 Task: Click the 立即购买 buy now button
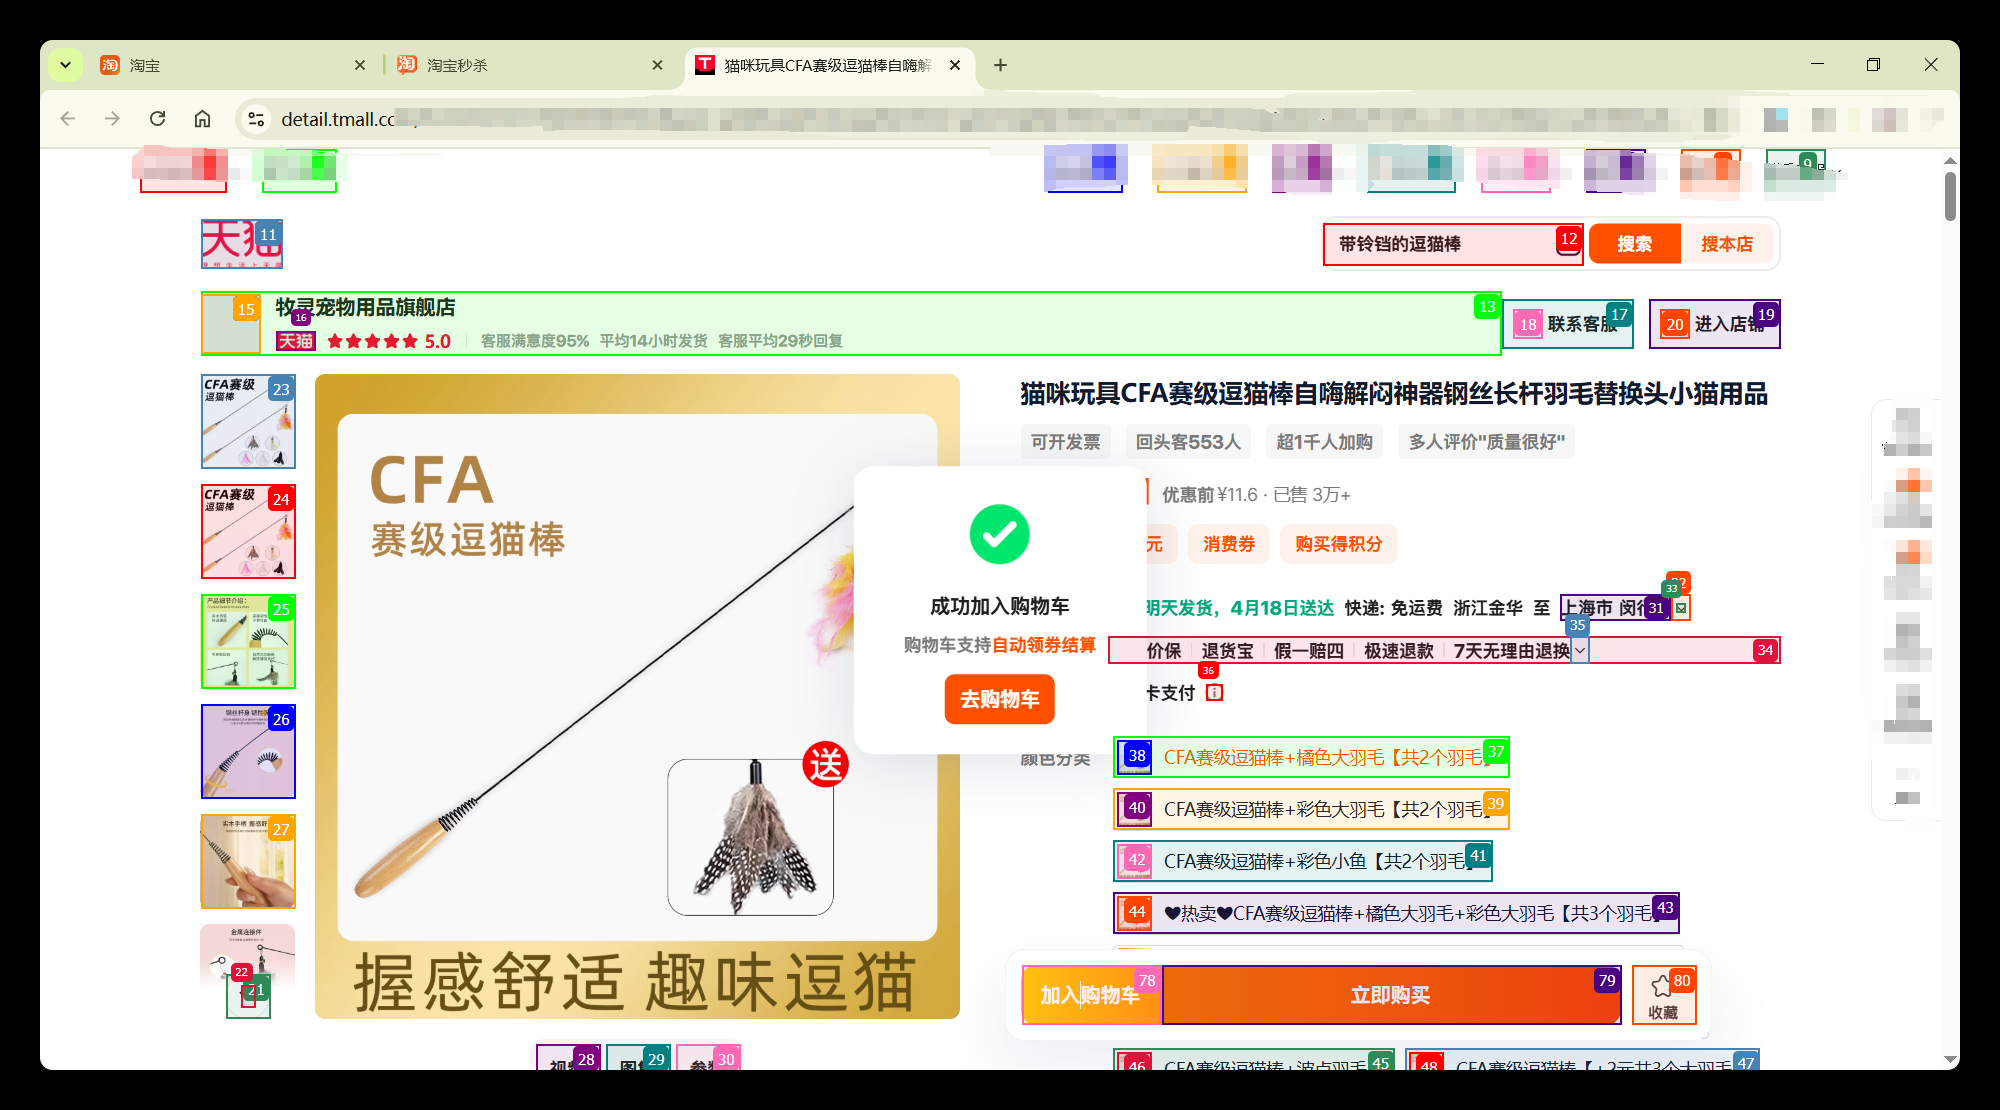click(1390, 995)
